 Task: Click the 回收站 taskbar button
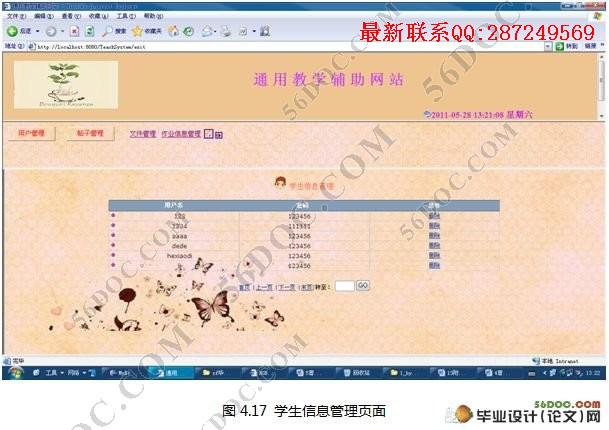click(x=357, y=373)
